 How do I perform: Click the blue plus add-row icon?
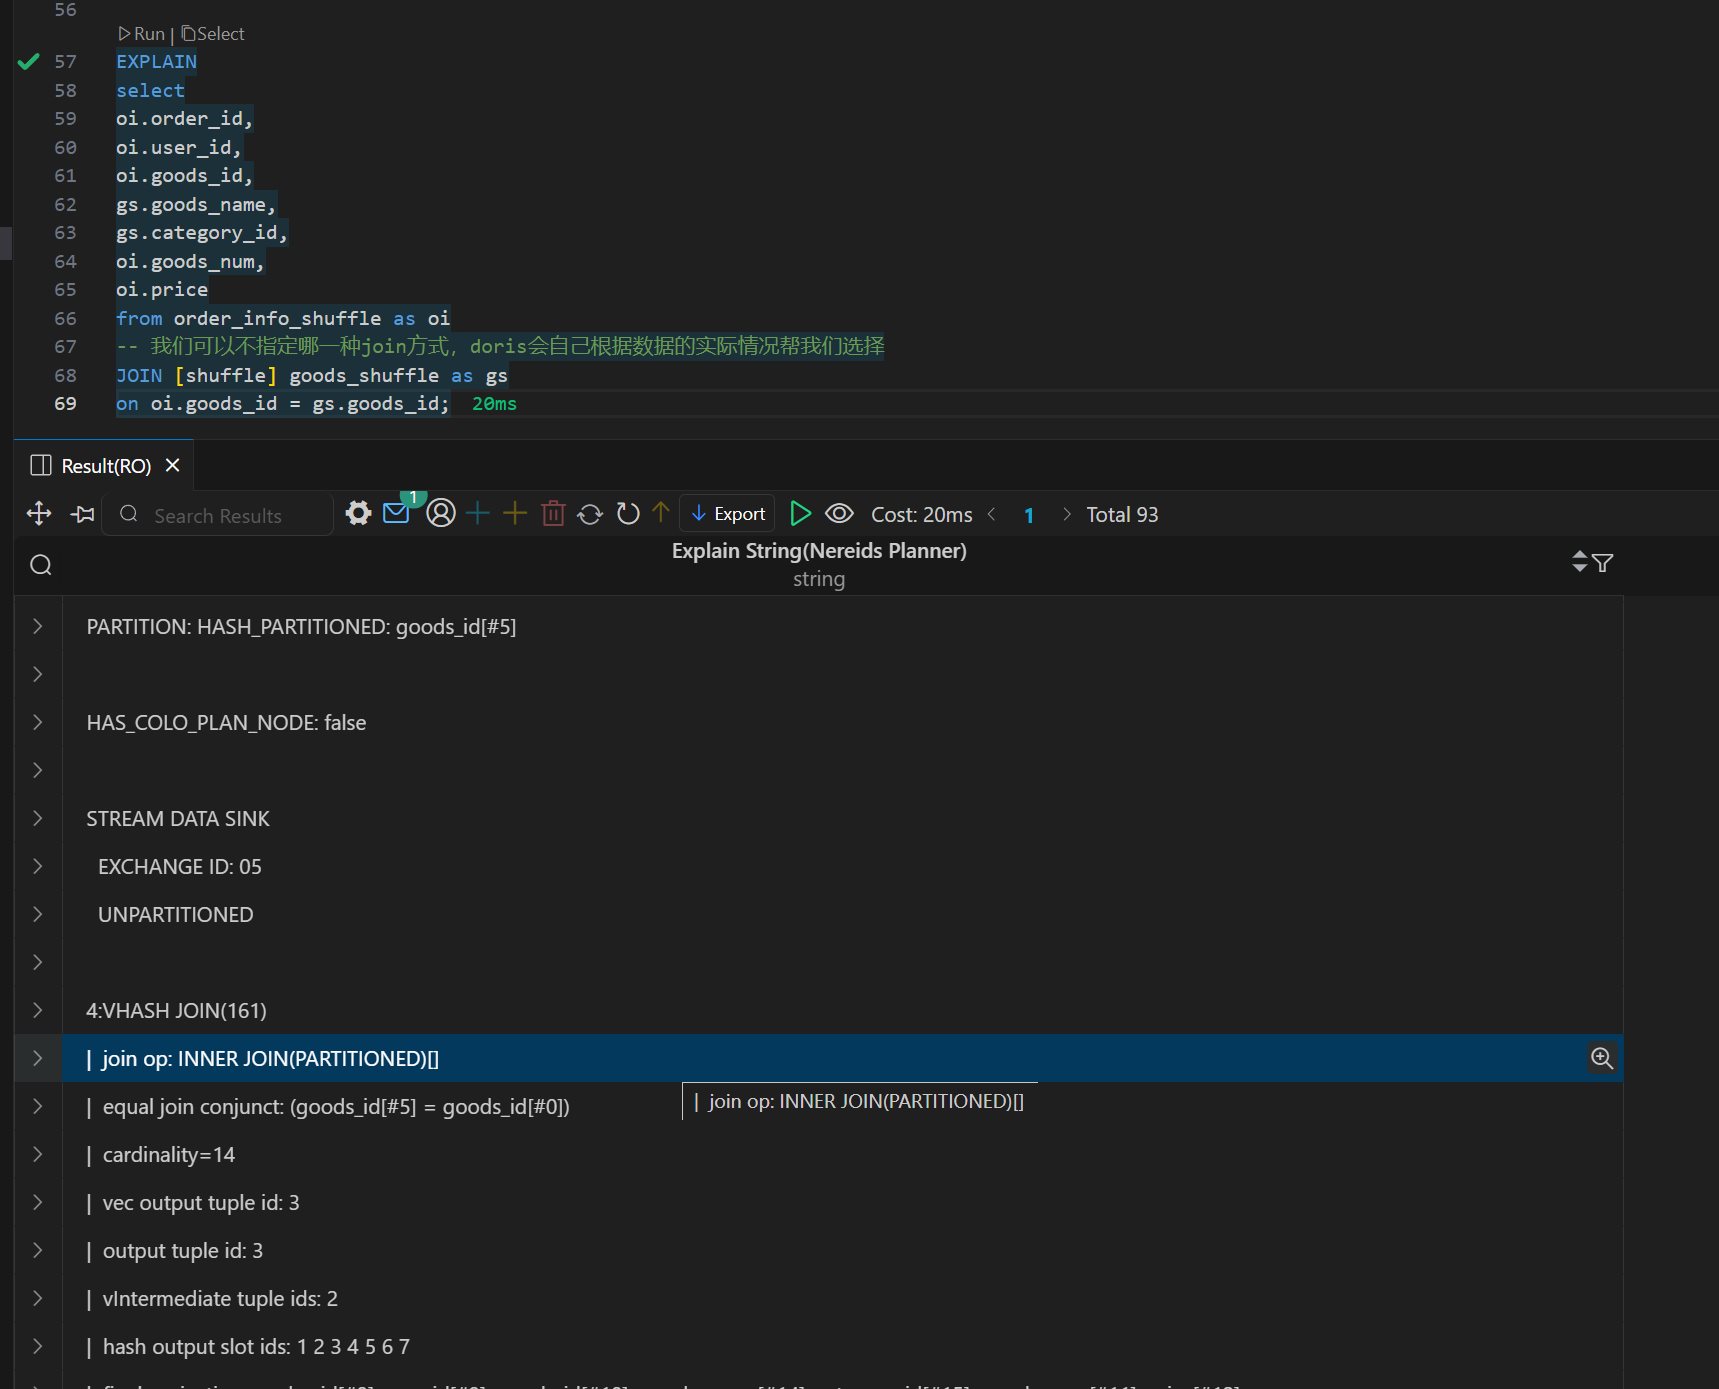(x=478, y=513)
